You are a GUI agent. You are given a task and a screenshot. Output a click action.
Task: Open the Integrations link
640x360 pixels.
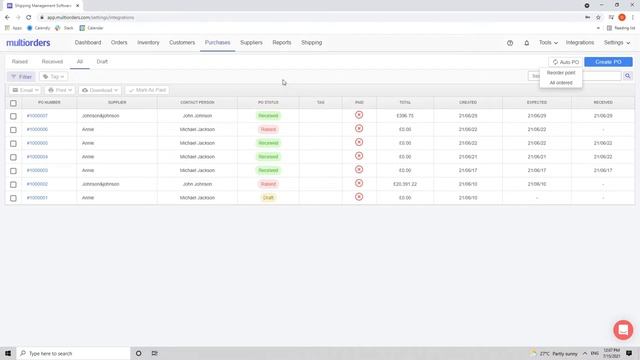tap(580, 42)
